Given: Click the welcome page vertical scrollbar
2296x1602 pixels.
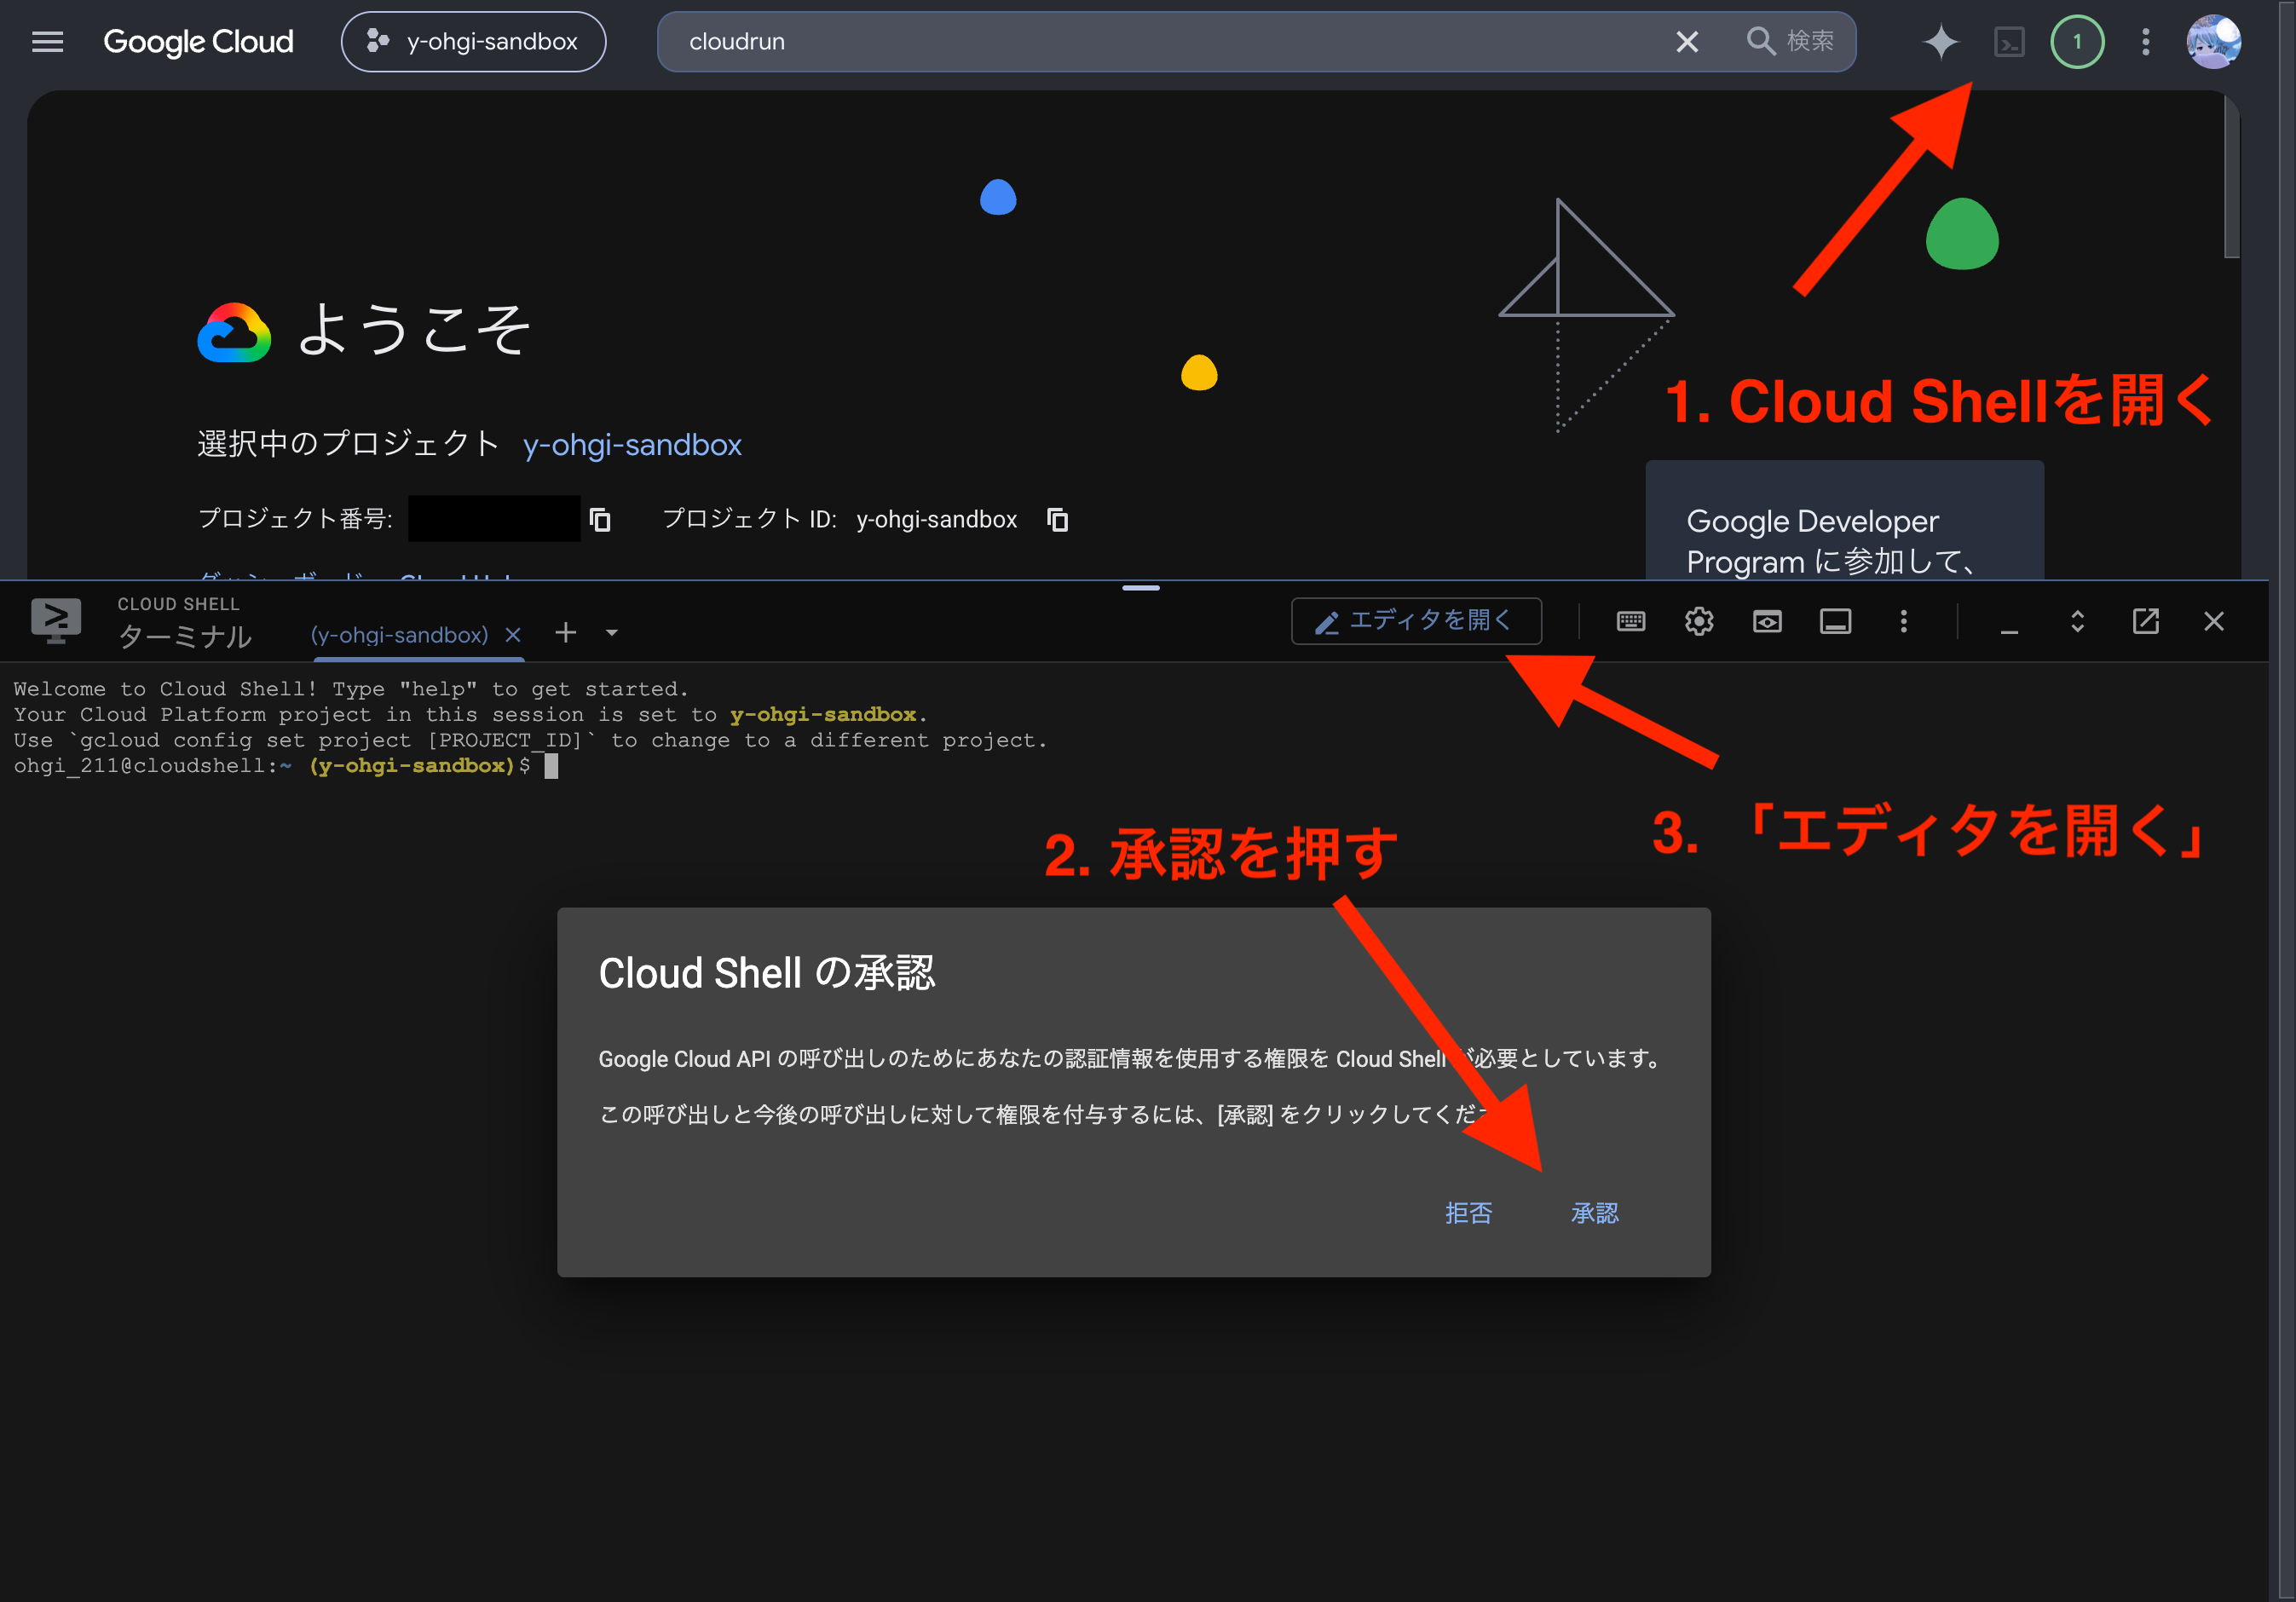Looking at the screenshot, I should click(x=2231, y=177).
